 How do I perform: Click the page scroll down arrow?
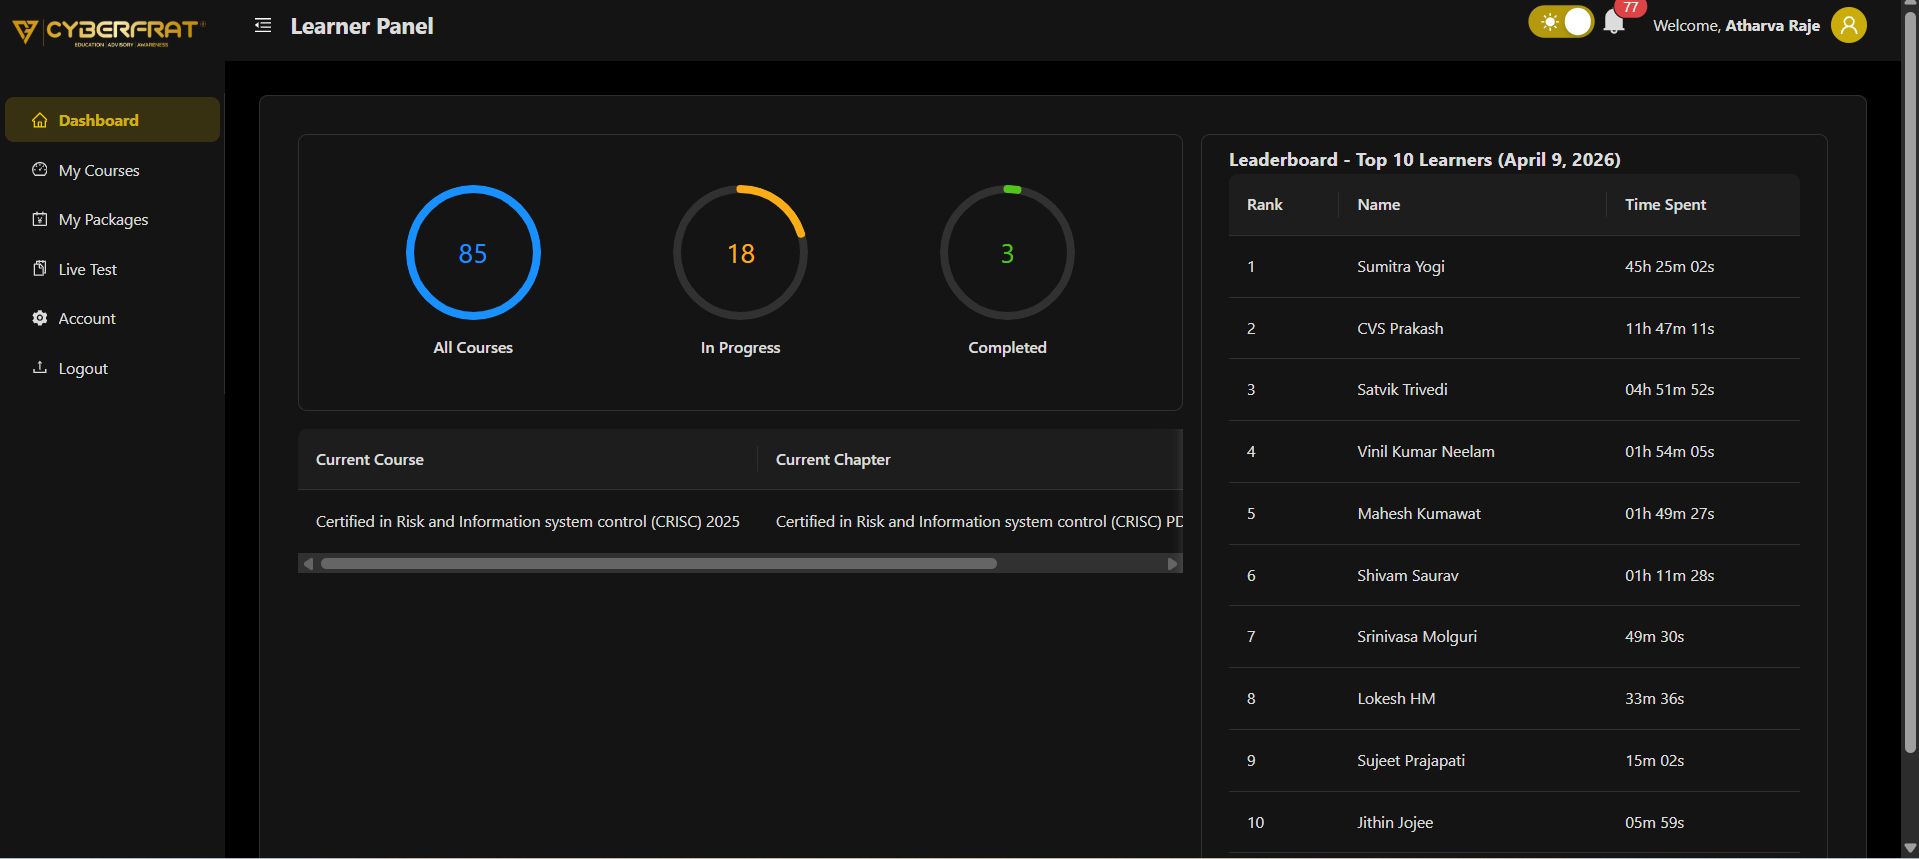[x=1910, y=848]
